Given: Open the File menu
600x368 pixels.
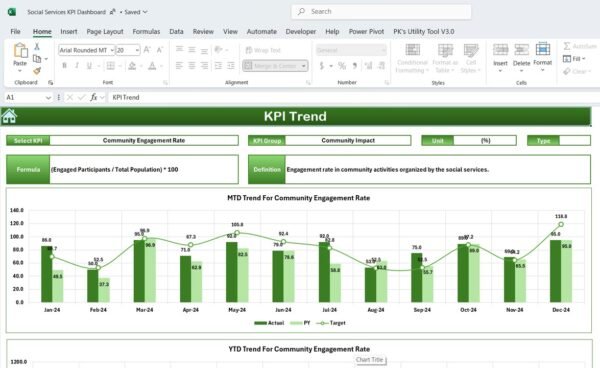Looking at the screenshot, I should tap(15, 31).
